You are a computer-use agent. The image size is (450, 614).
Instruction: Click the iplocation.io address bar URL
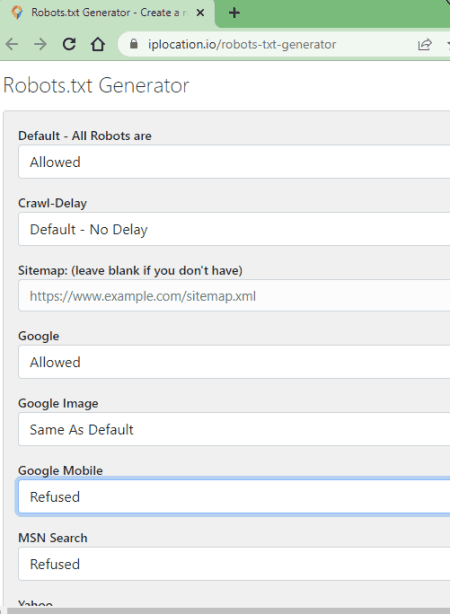pyautogui.click(x=242, y=45)
